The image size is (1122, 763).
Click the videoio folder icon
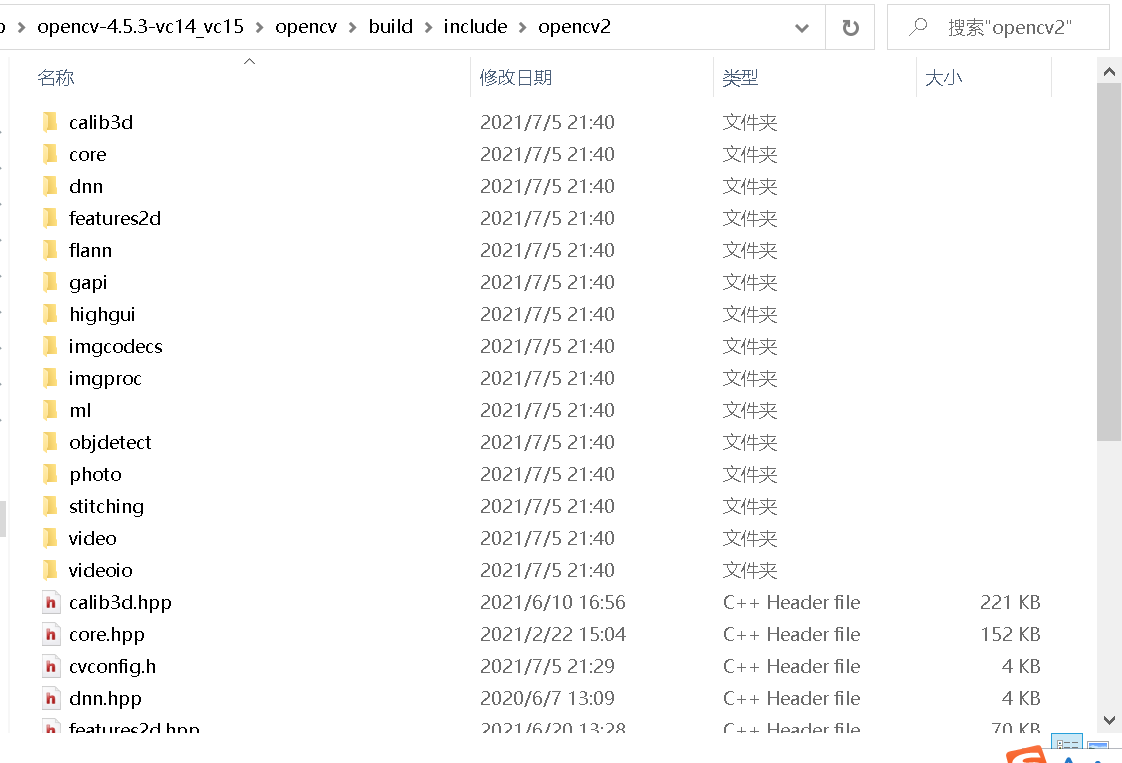click(x=50, y=570)
